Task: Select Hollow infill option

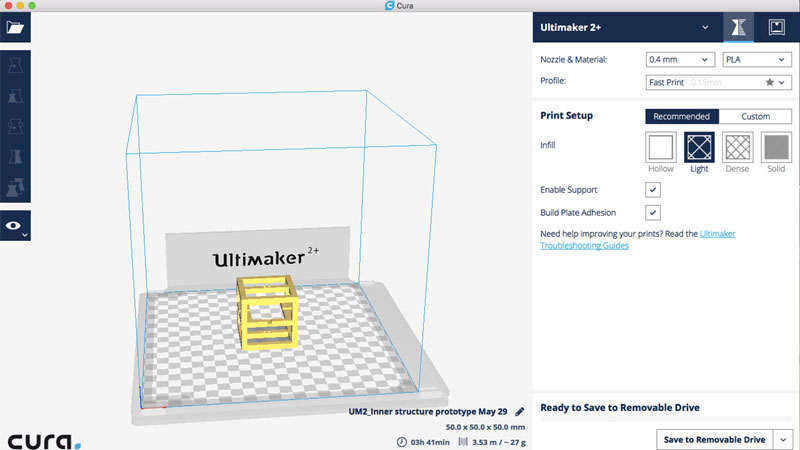Action: (661, 147)
